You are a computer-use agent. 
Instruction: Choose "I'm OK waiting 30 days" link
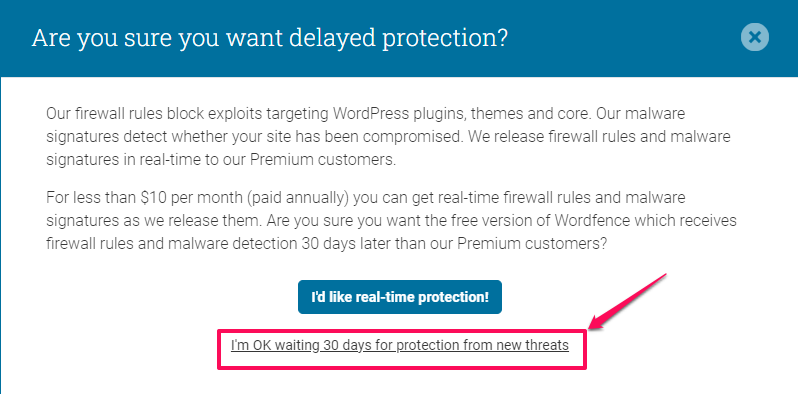[x=400, y=345]
